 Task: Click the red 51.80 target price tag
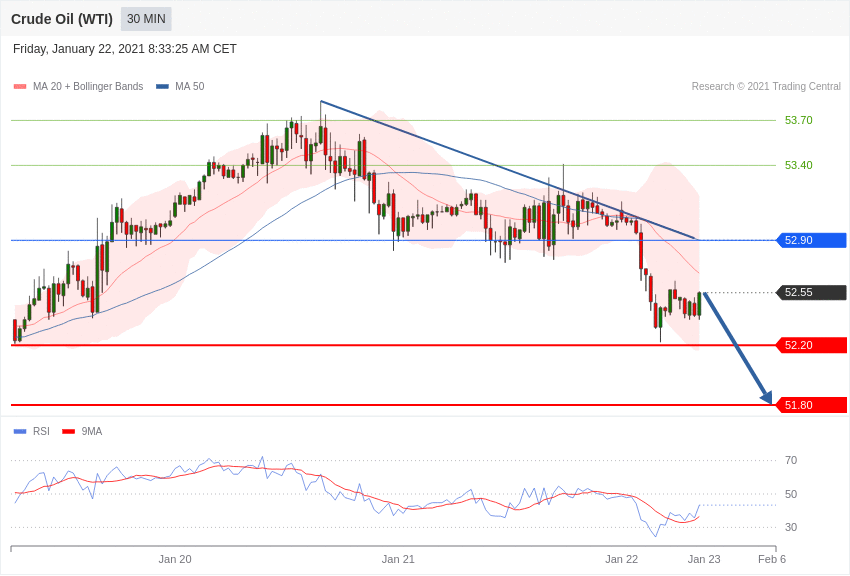(812, 405)
